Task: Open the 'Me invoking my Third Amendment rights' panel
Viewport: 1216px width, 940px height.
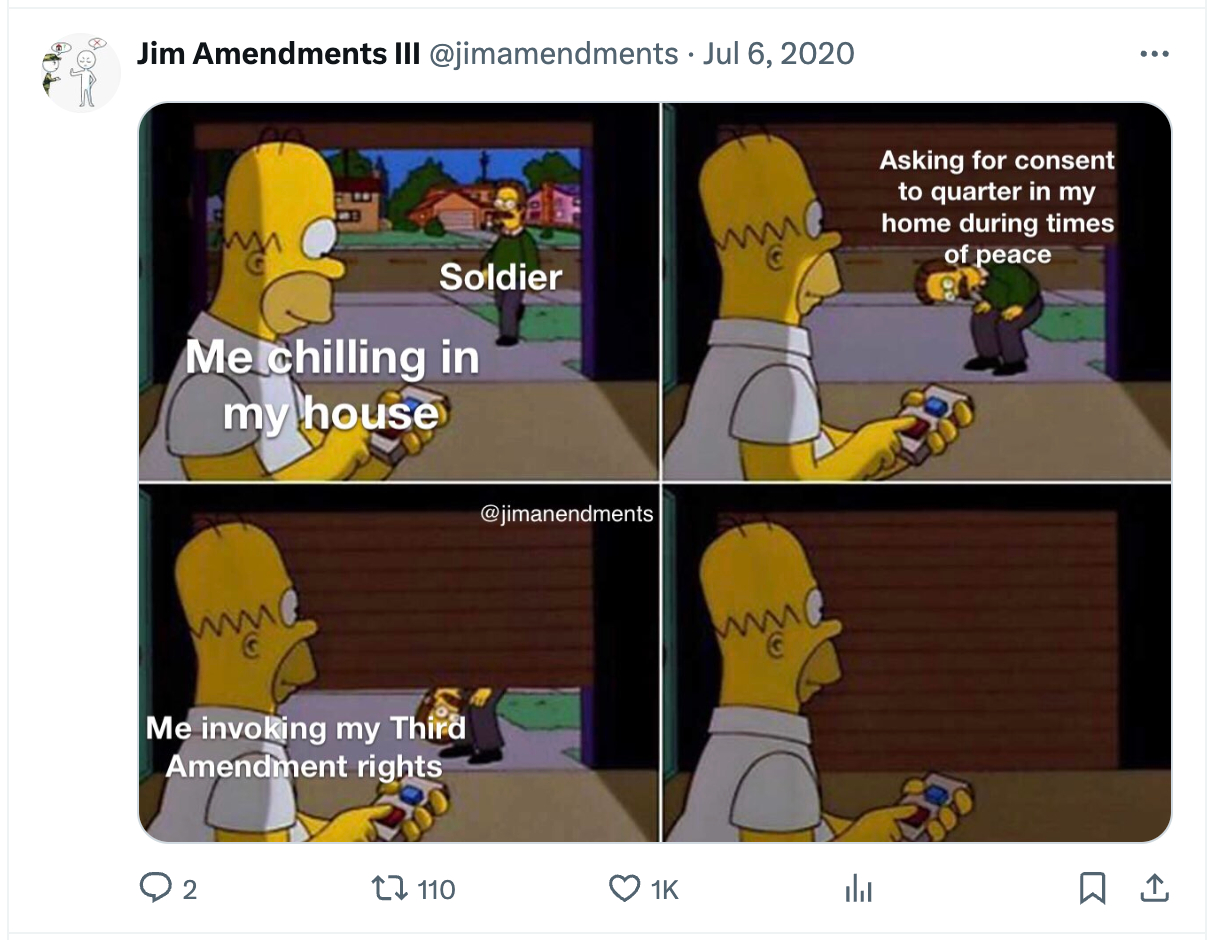Action: click(x=398, y=663)
